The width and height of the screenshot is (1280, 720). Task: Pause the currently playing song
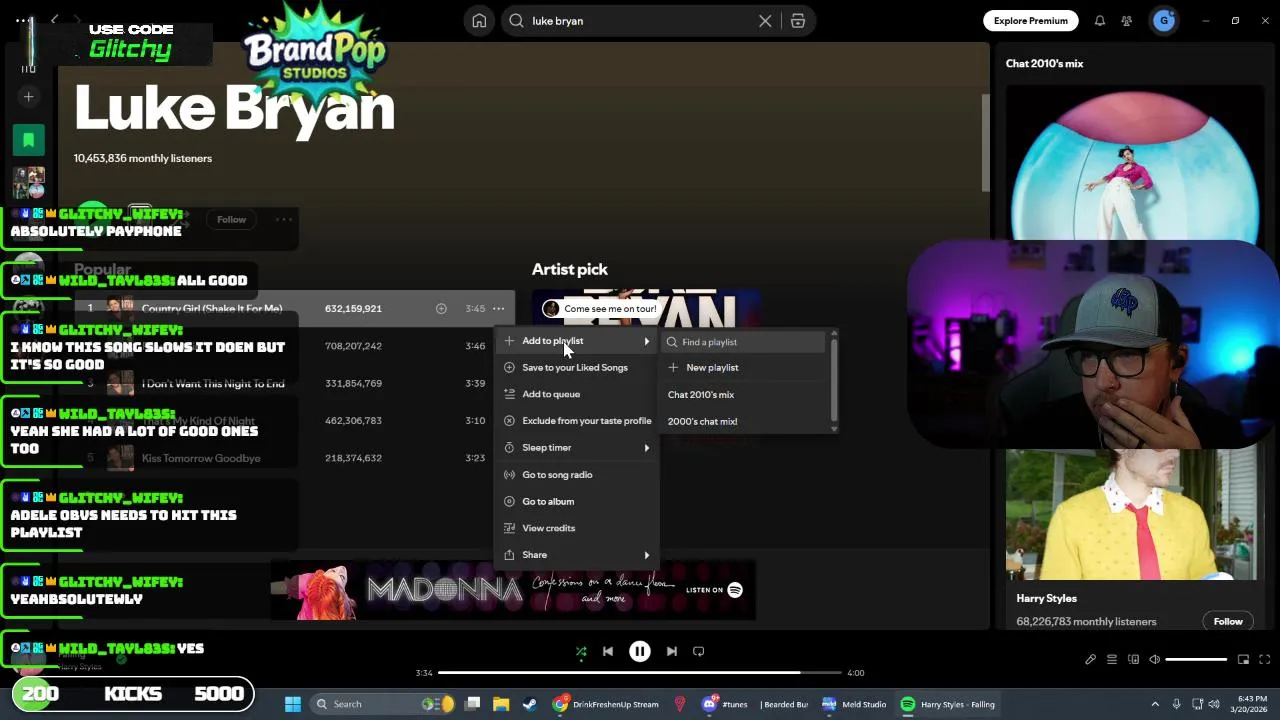point(640,651)
